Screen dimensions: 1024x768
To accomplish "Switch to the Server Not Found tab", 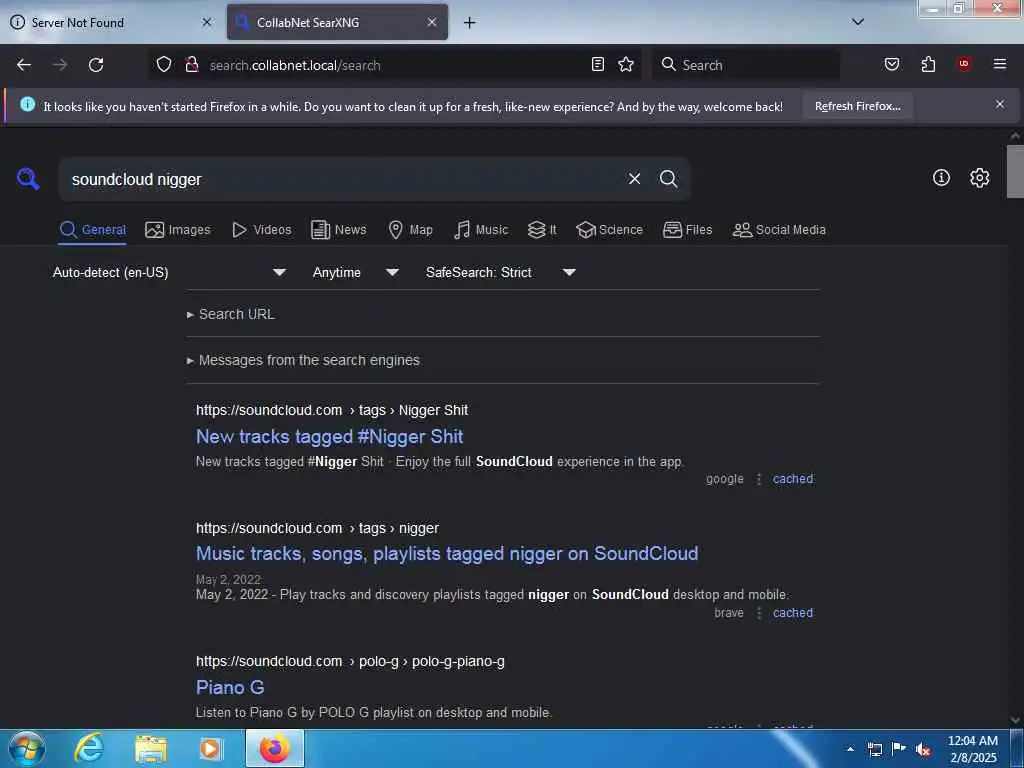I will [x=112, y=22].
